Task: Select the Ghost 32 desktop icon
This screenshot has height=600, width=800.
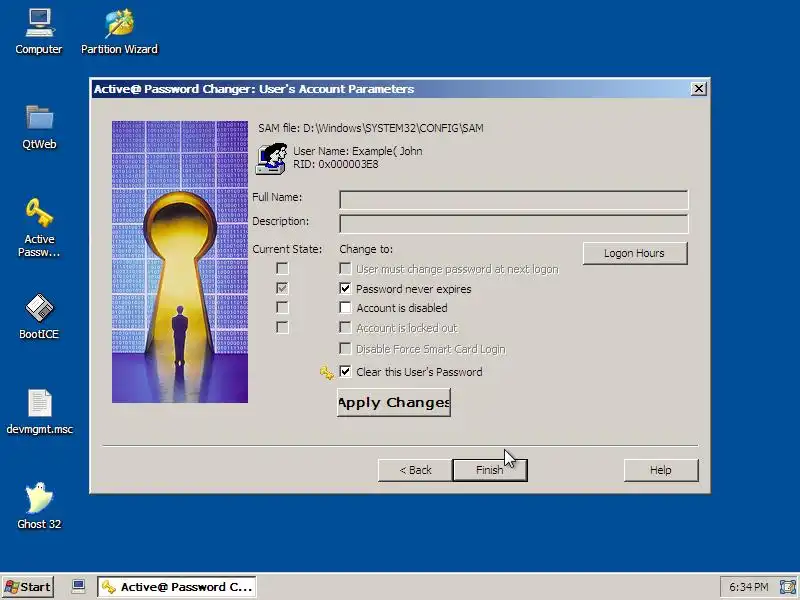Action: pos(39,507)
